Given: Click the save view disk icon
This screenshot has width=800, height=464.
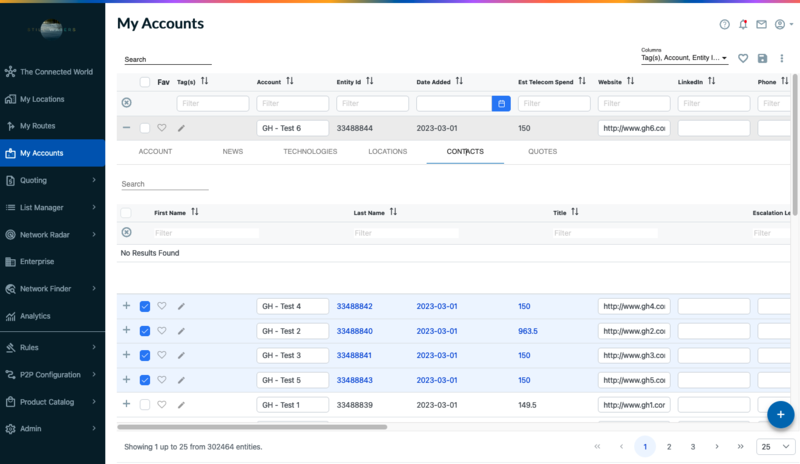Looking at the screenshot, I should (763, 59).
